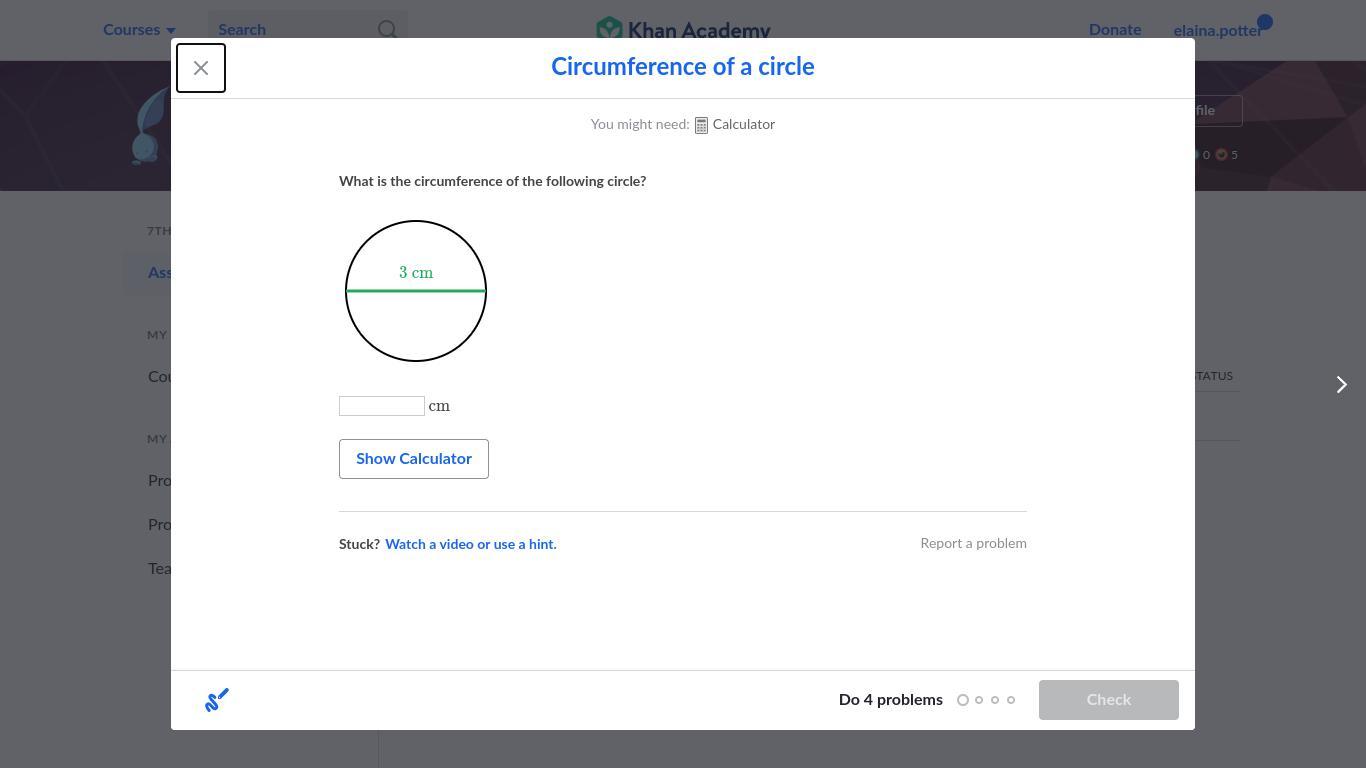Open 'Watch a video or use a hint' link
Screen dimensions: 1366x768
[x=470, y=545]
